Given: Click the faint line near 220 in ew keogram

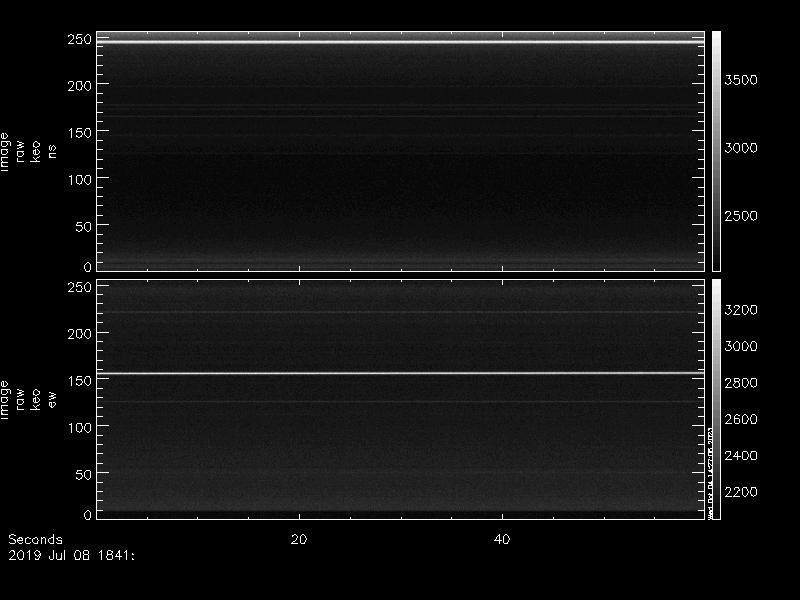Looking at the screenshot, I should click(x=400, y=312).
